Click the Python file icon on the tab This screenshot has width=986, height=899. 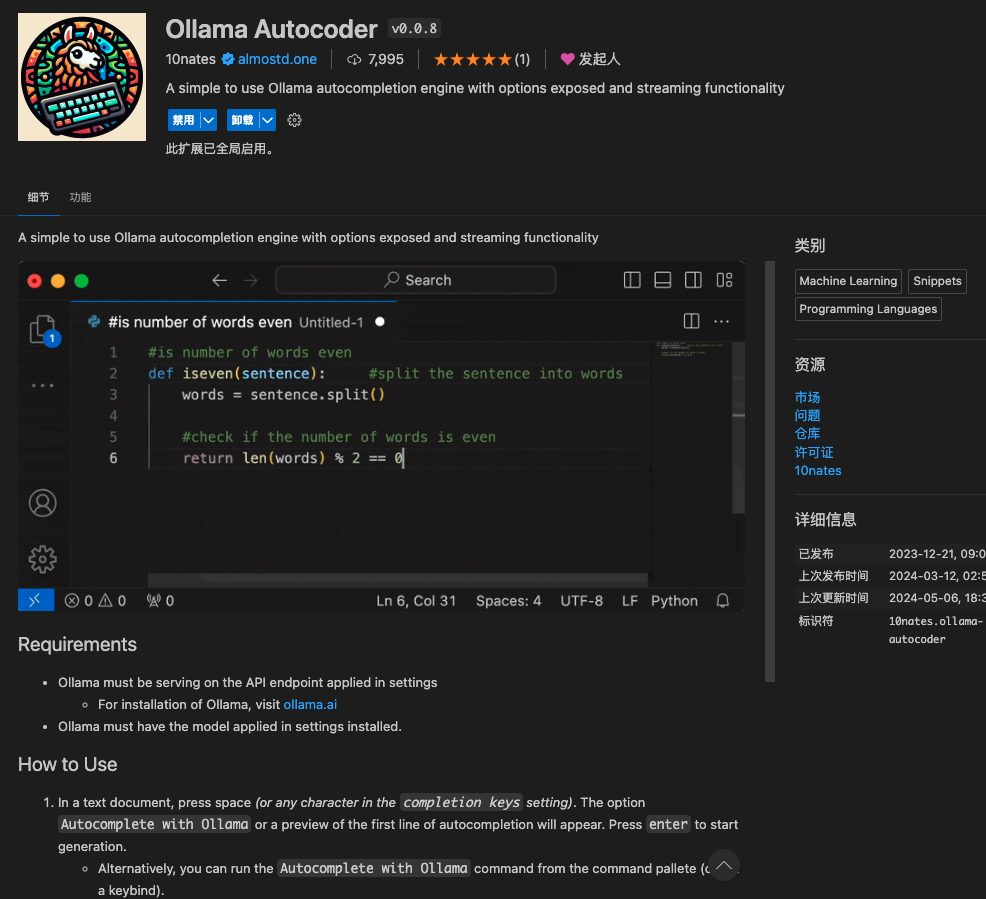(x=94, y=321)
